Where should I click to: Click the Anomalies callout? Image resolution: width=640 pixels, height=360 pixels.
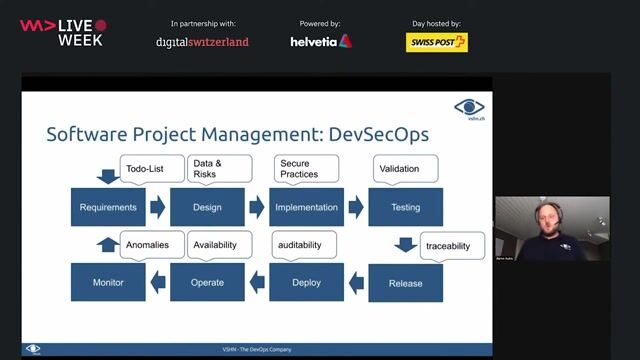tap(152, 245)
